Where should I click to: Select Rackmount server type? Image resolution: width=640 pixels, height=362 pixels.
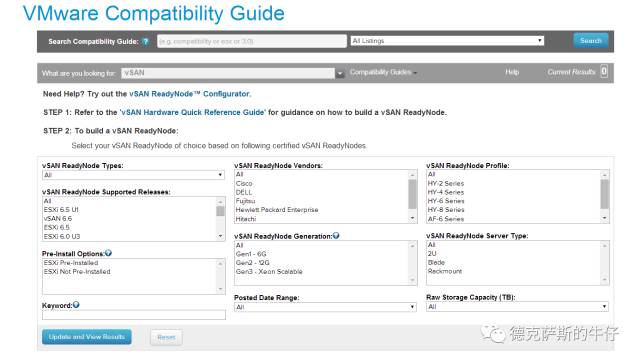445,271
